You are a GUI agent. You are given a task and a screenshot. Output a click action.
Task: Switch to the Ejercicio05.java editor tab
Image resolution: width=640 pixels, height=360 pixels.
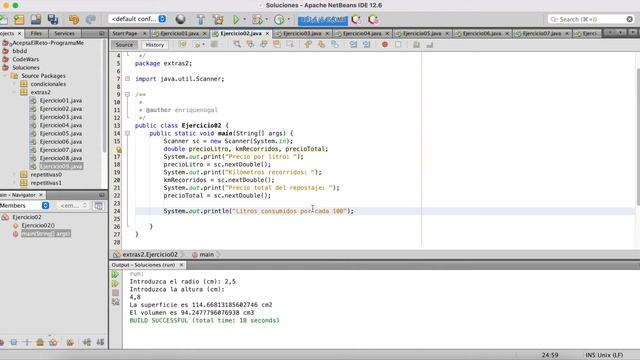[422, 33]
